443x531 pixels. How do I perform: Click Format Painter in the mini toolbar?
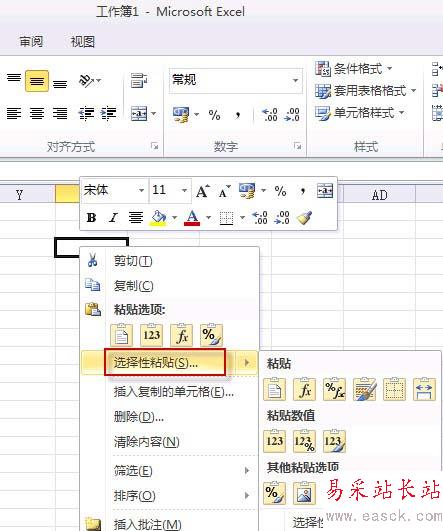point(304,217)
